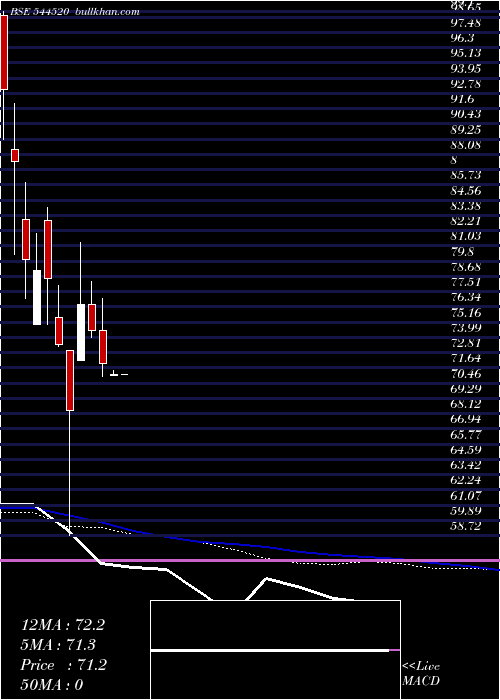
Task: Select the 70.46 price axis label
Action: point(466,374)
